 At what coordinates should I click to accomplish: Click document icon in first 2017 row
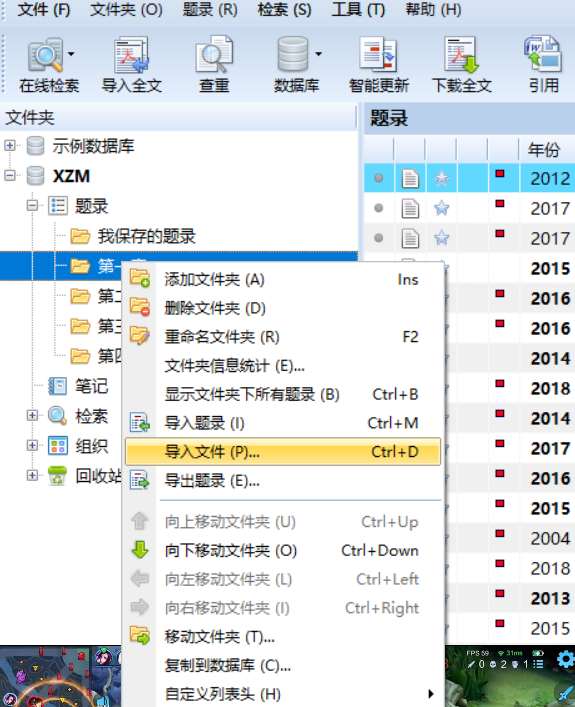click(x=410, y=208)
